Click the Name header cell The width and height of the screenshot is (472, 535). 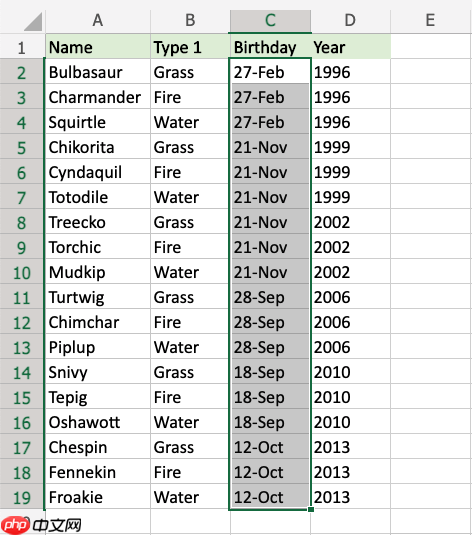98,47
